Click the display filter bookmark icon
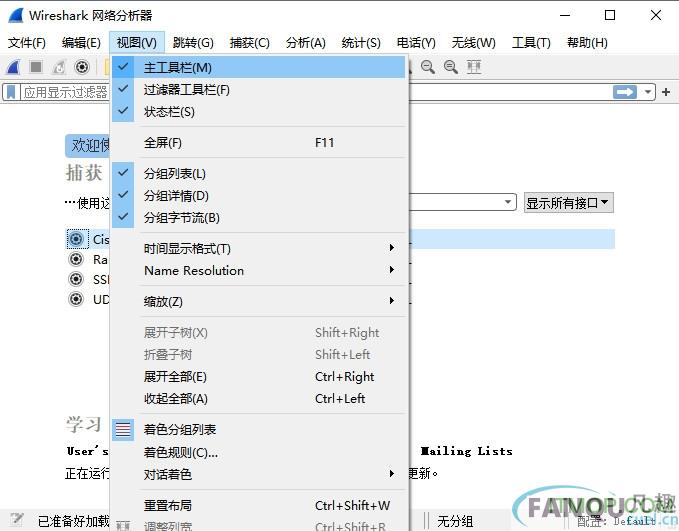The width and height of the screenshot is (679, 531). [x=11, y=92]
